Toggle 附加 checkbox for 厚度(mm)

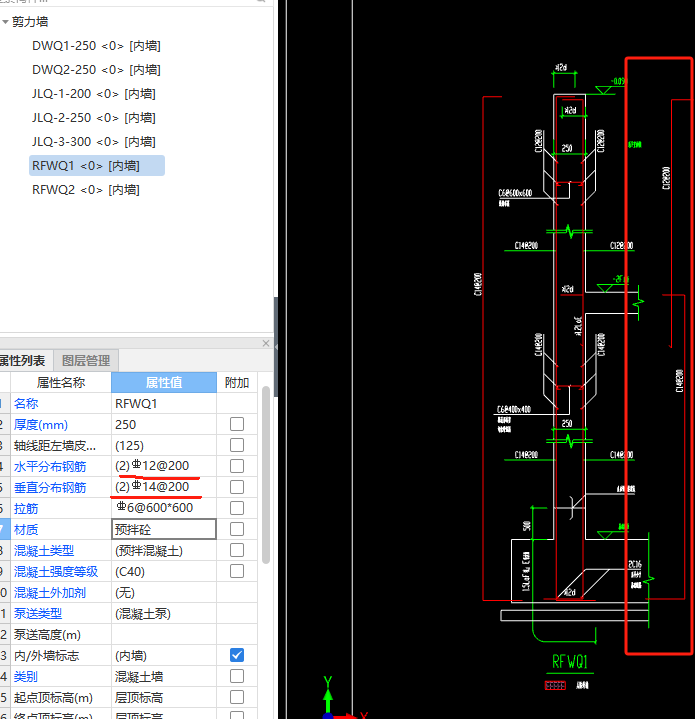(237, 424)
